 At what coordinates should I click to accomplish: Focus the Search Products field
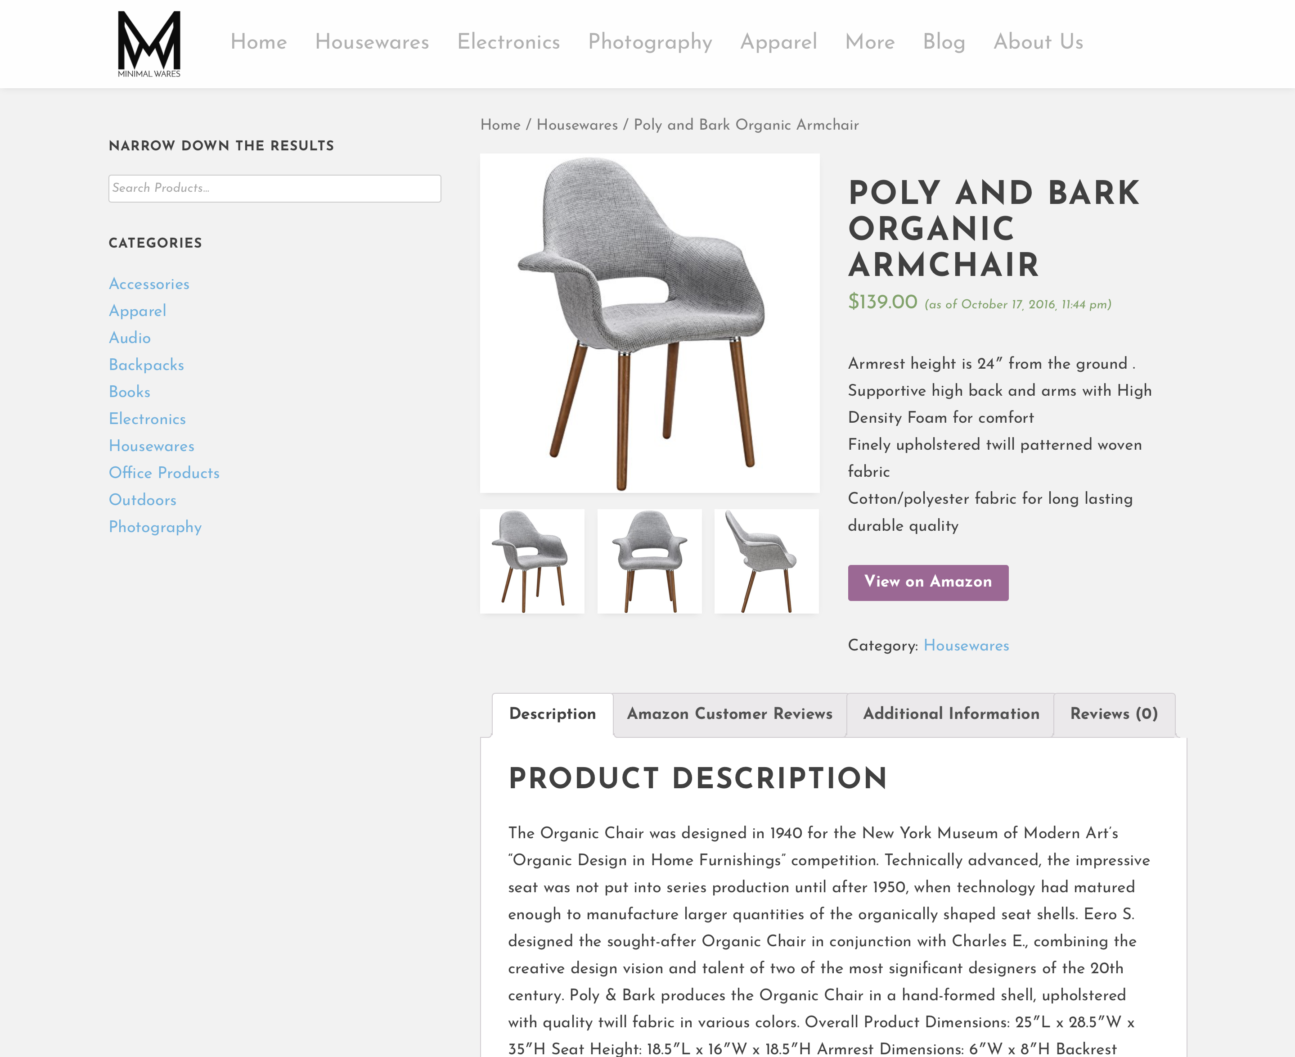[275, 188]
